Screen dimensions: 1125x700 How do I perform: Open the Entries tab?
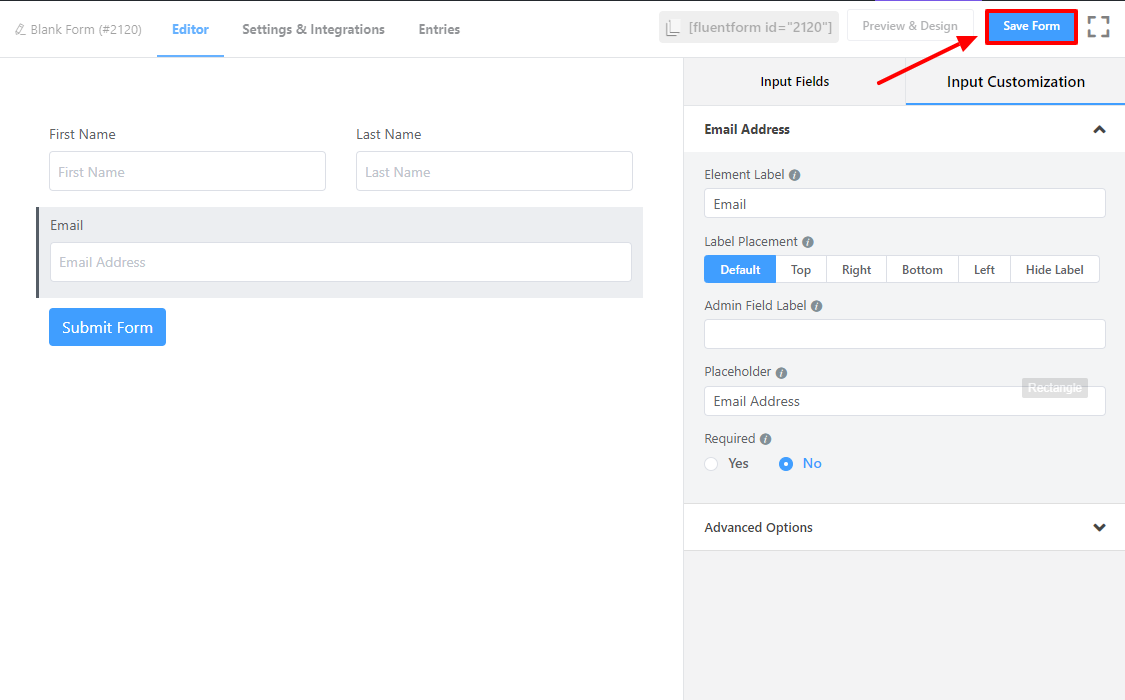439,29
